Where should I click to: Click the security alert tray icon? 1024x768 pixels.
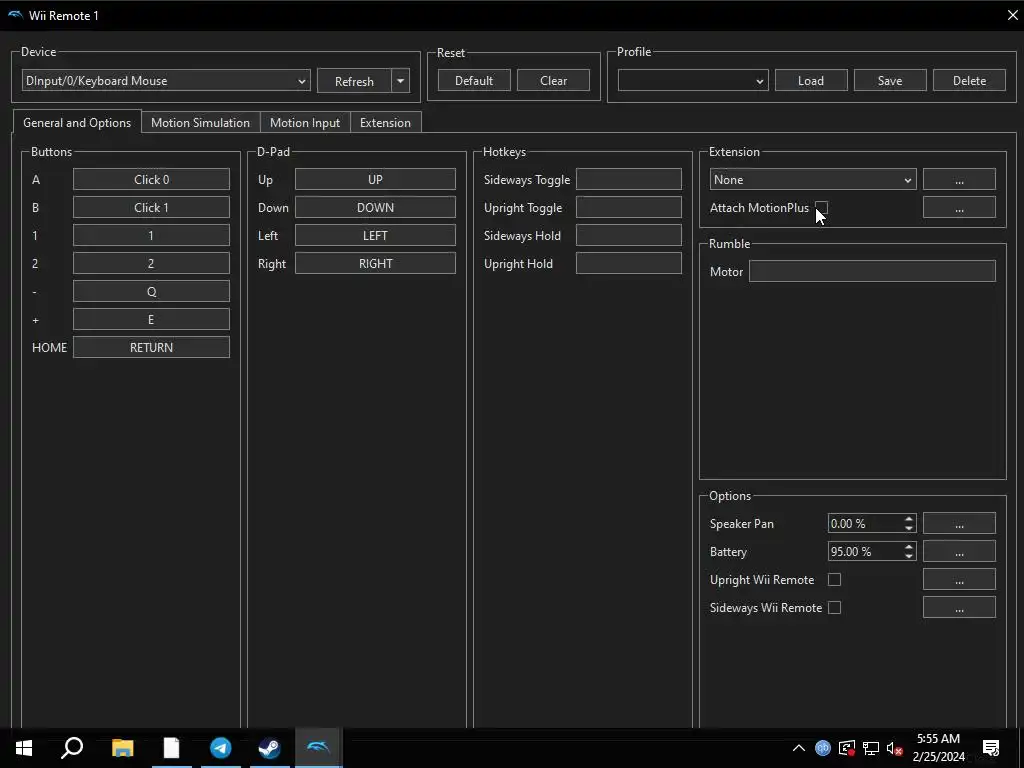pyautogui.click(x=847, y=748)
